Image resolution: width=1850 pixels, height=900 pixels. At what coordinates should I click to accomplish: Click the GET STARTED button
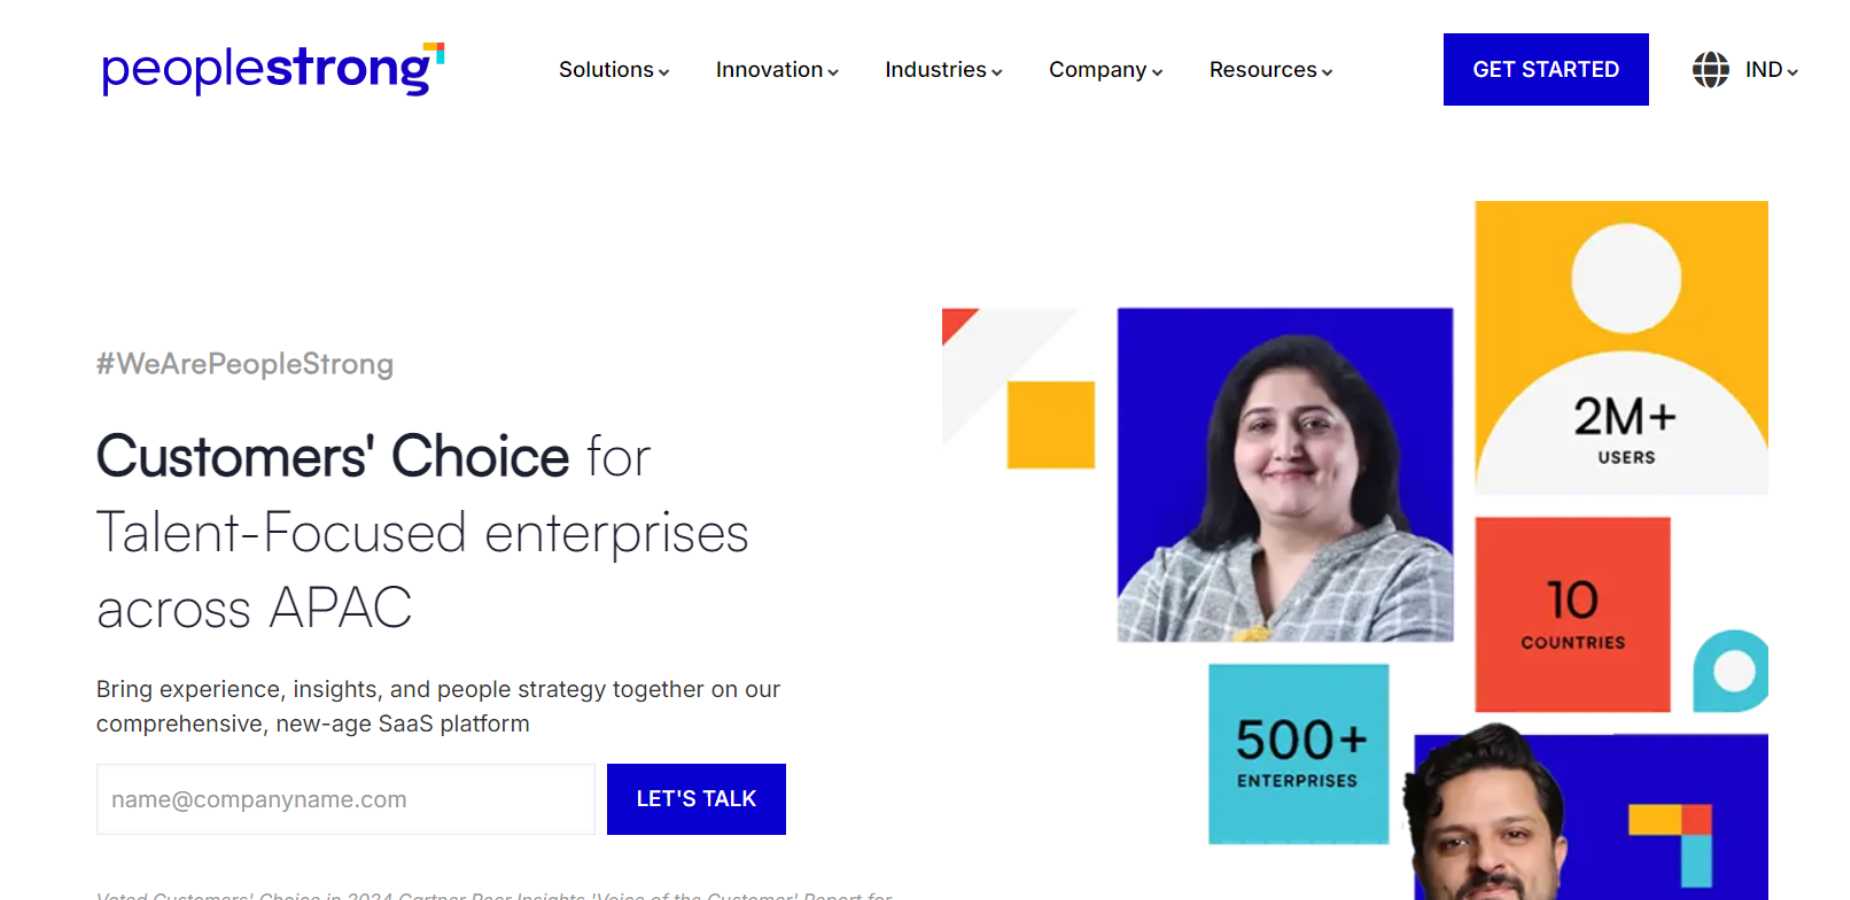pos(1545,69)
